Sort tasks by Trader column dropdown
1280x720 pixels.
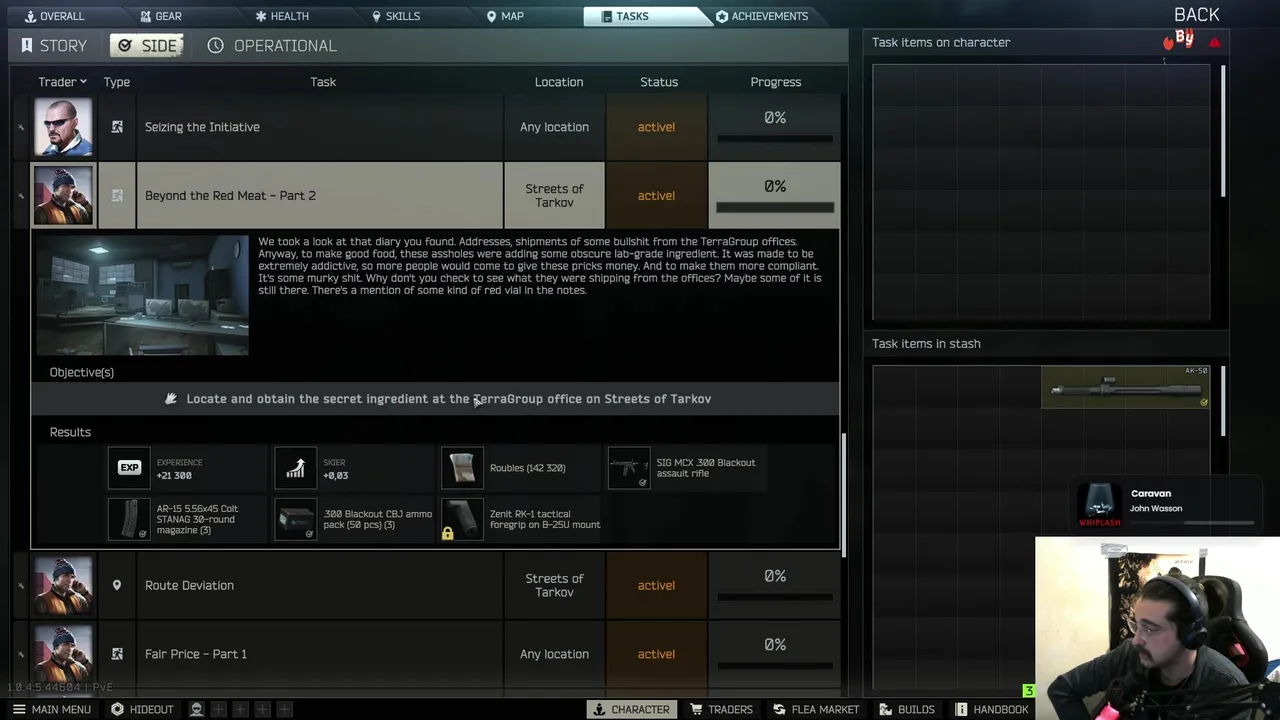(x=62, y=82)
